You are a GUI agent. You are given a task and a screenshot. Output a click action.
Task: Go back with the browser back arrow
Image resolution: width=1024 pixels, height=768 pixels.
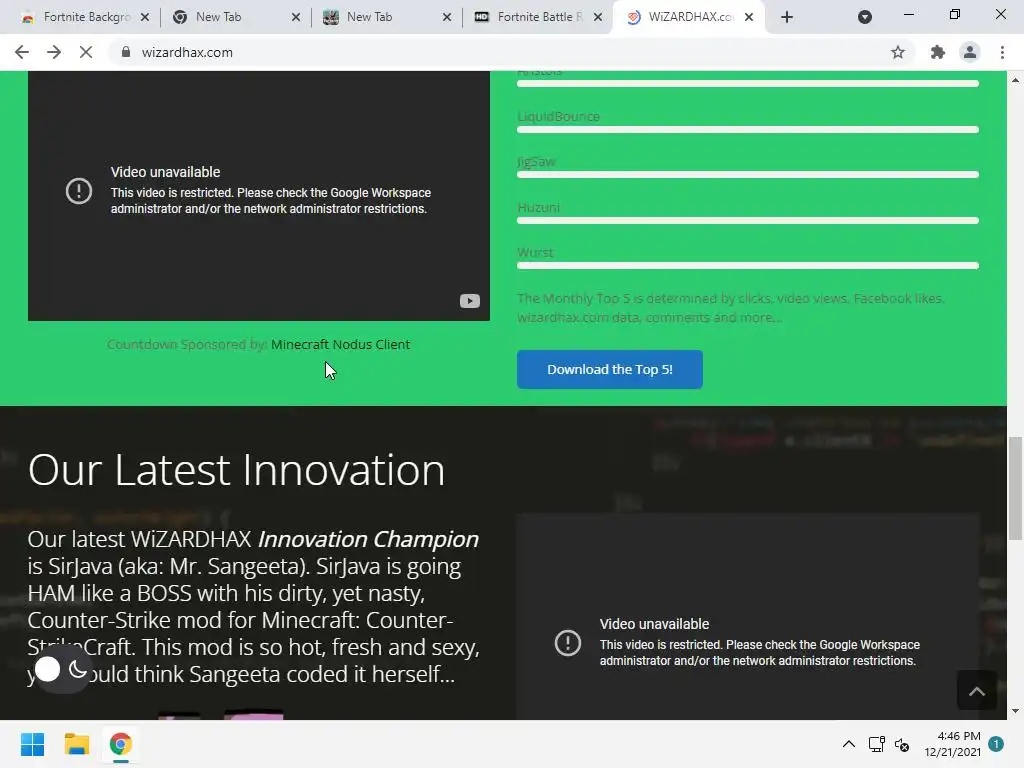pyautogui.click(x=22, y=52)
